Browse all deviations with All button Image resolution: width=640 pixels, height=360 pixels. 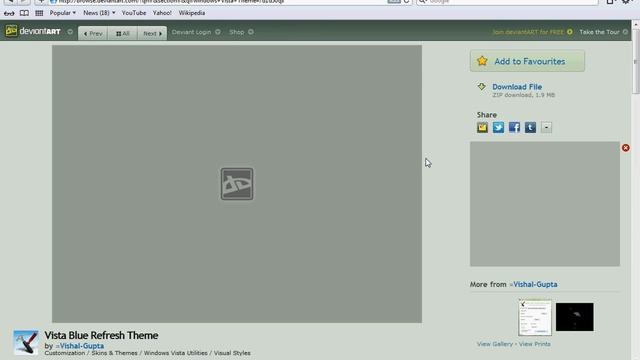(122, 33)
